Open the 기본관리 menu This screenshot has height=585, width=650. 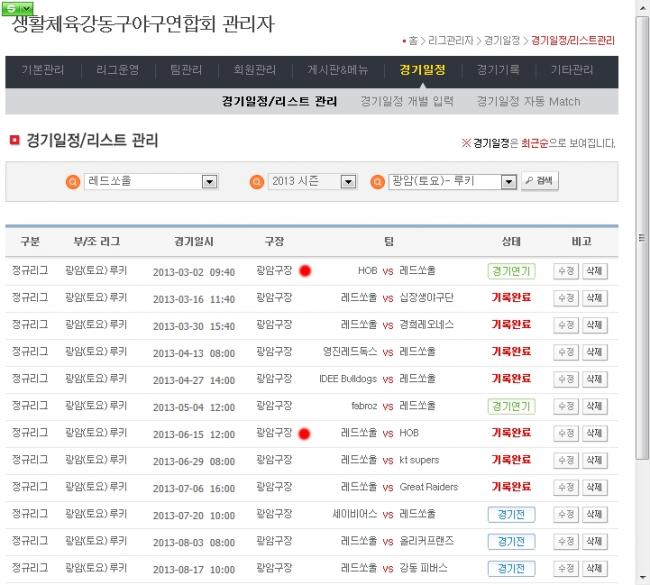tap(43, 70)
